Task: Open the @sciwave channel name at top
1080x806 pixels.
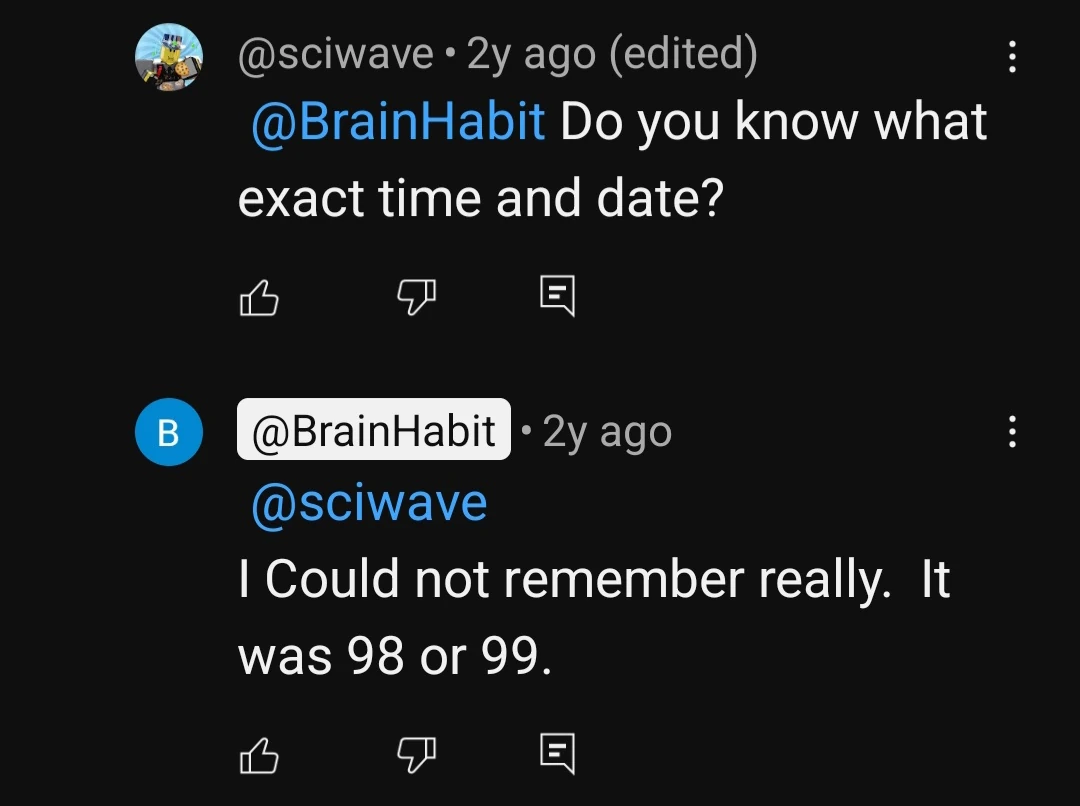Action: pyautogui.click(x=335, y=55)
